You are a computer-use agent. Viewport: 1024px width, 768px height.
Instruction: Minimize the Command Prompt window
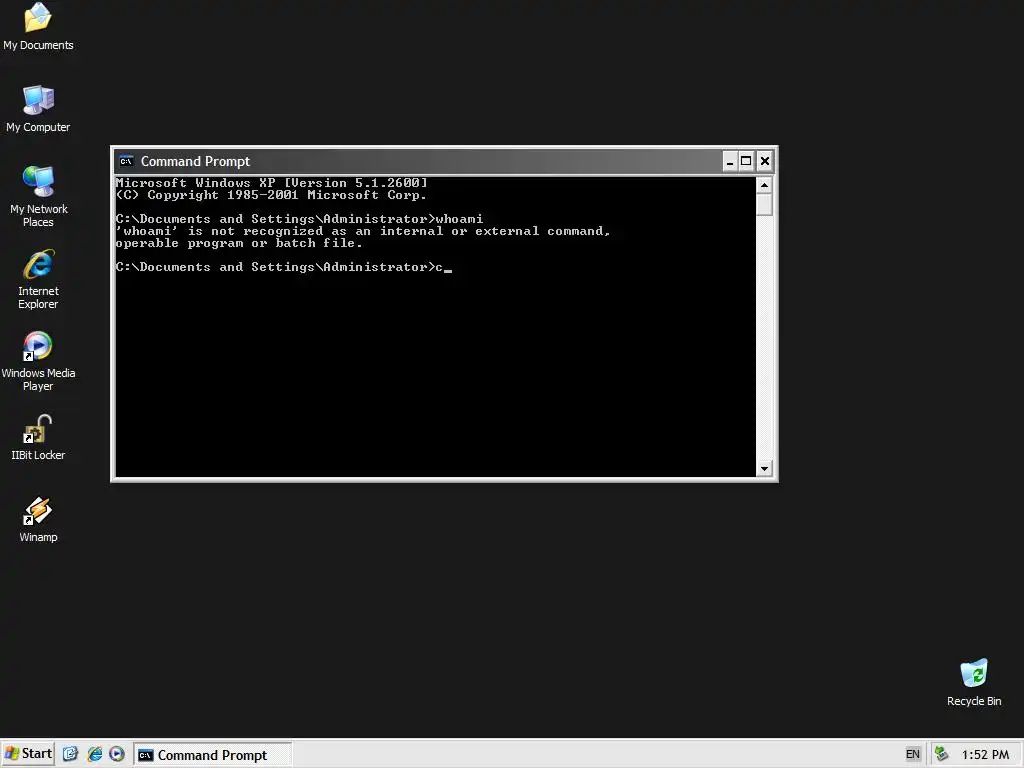pyautogui.click(x=730, y=161)
